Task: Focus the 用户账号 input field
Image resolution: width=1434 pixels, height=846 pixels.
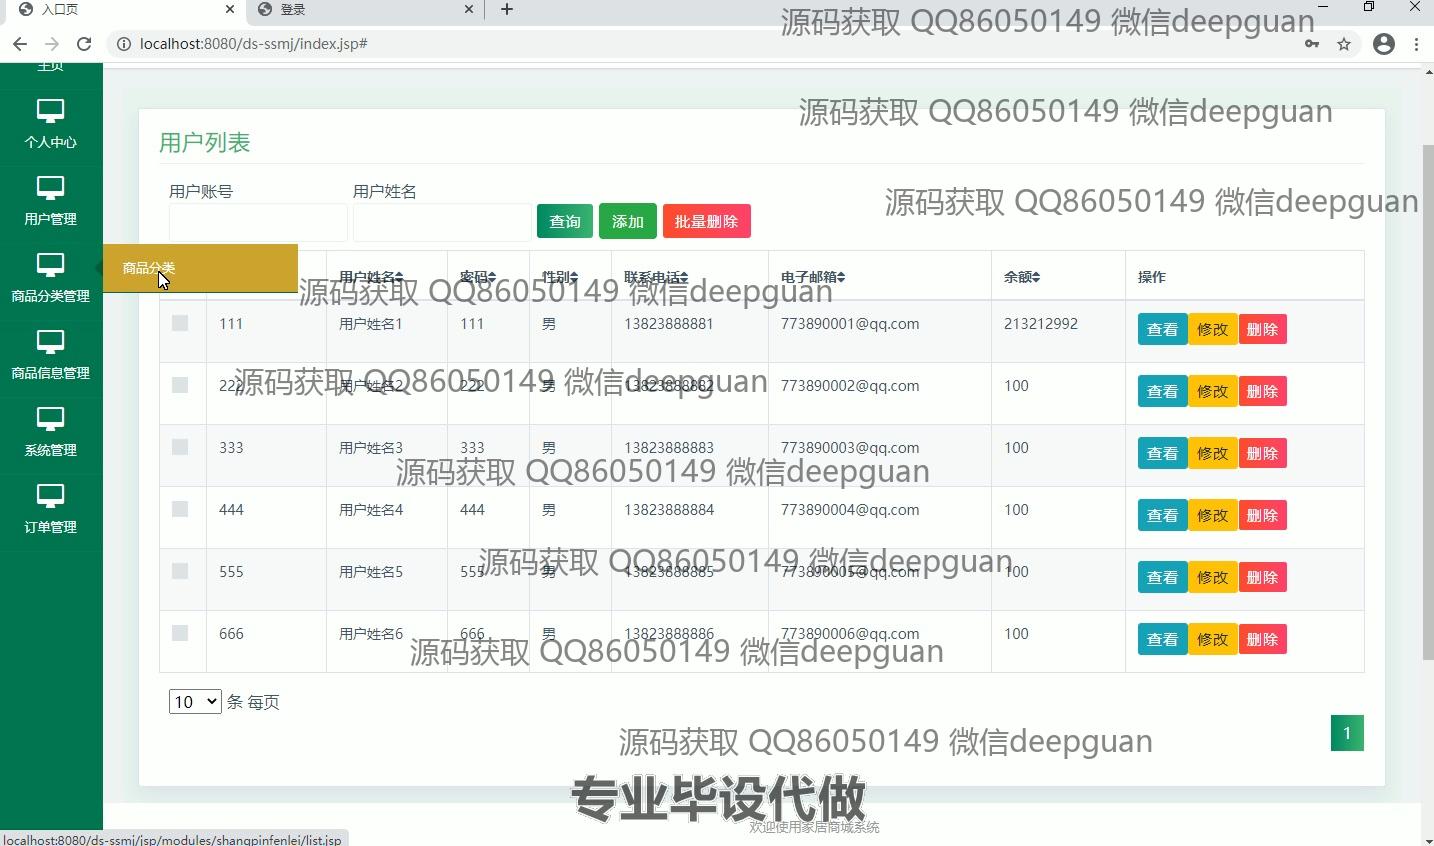Action: coord(258,222)
